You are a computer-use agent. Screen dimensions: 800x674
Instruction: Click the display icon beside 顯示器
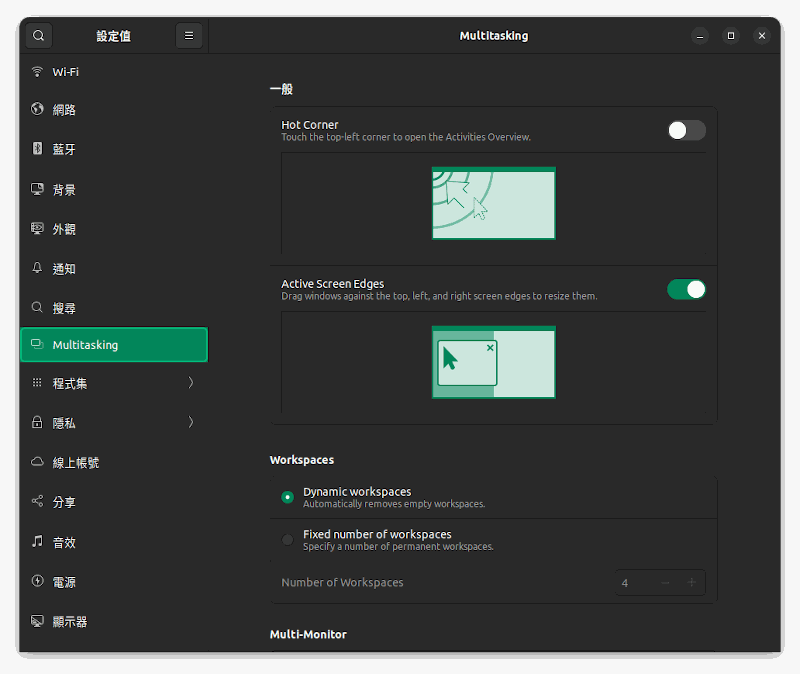point(37,621)
